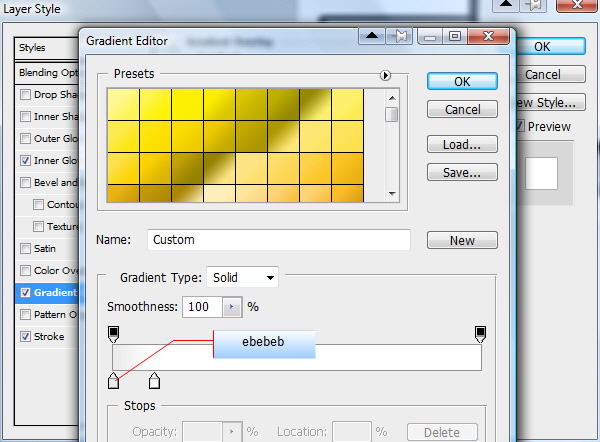600x442 pixels.
Task: Enable the Bevel and Emboss checkbox
Action: pos(25,183)
